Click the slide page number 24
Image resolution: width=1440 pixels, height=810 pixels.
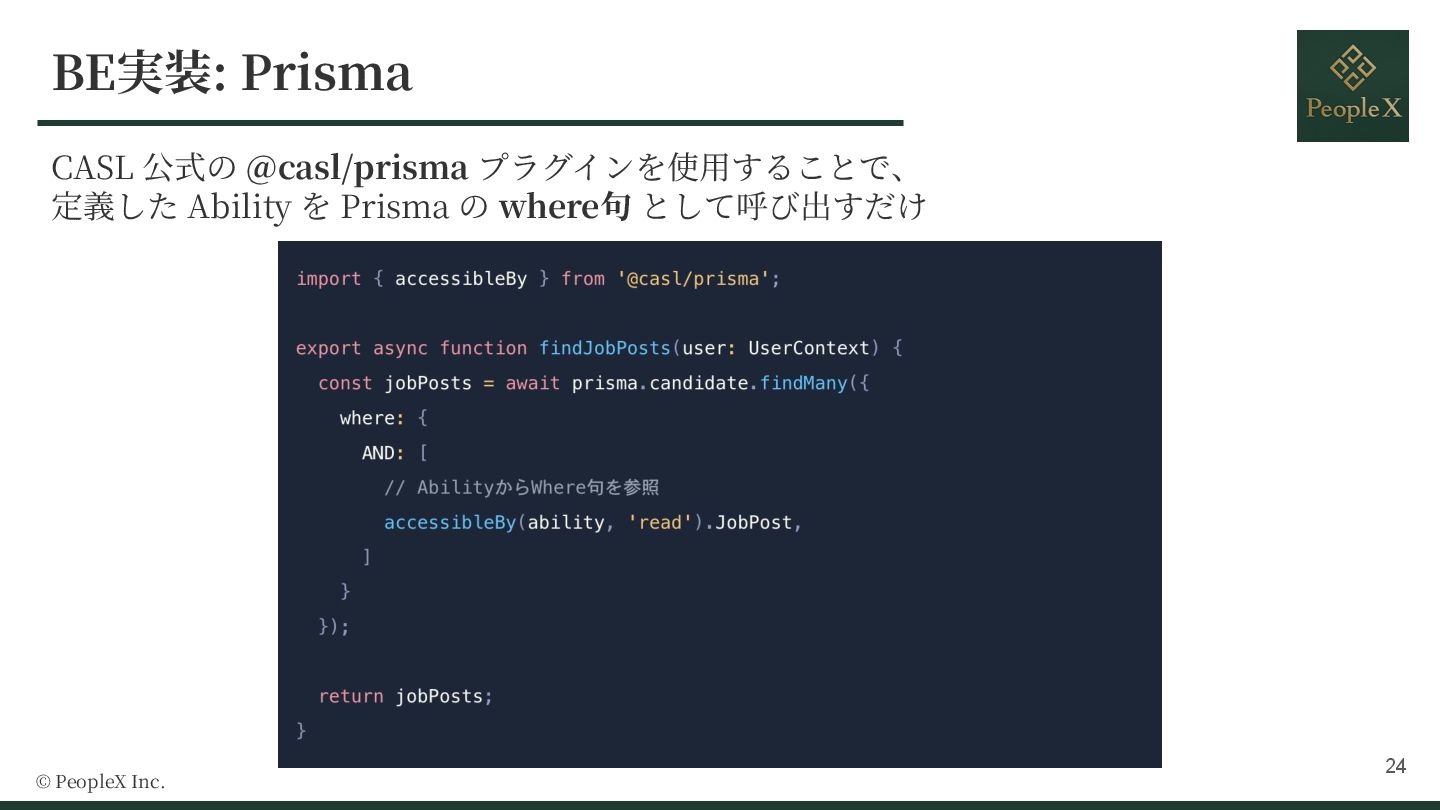pos(1395,766)
